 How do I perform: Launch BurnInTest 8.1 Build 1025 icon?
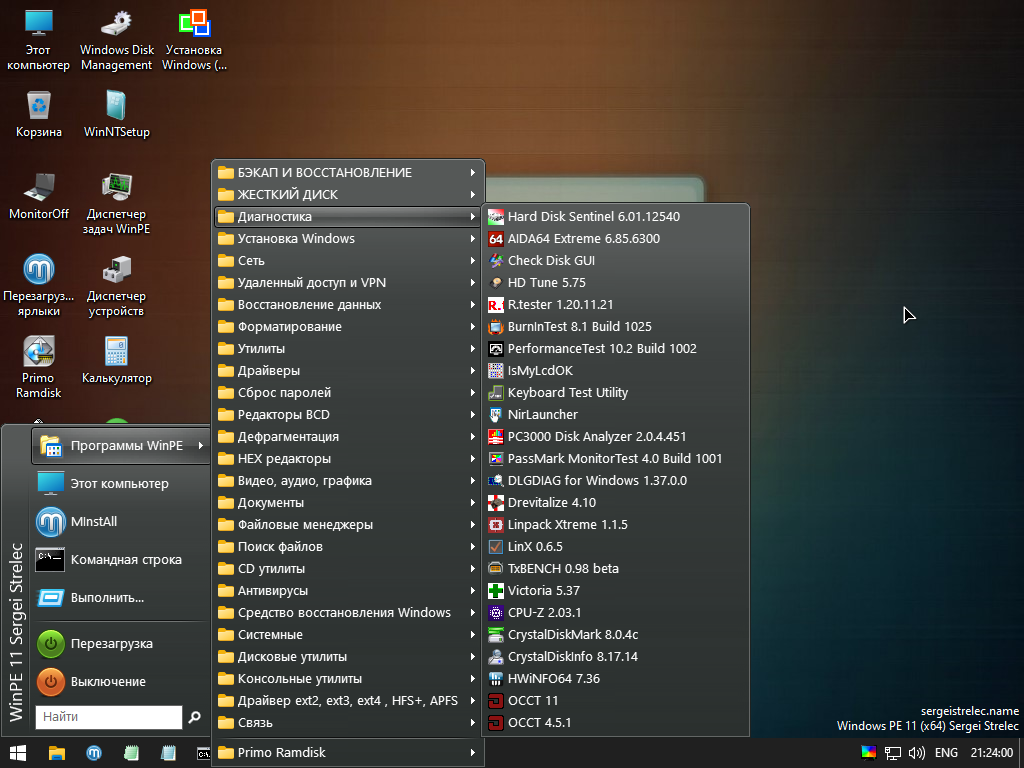tap(496, 327)
